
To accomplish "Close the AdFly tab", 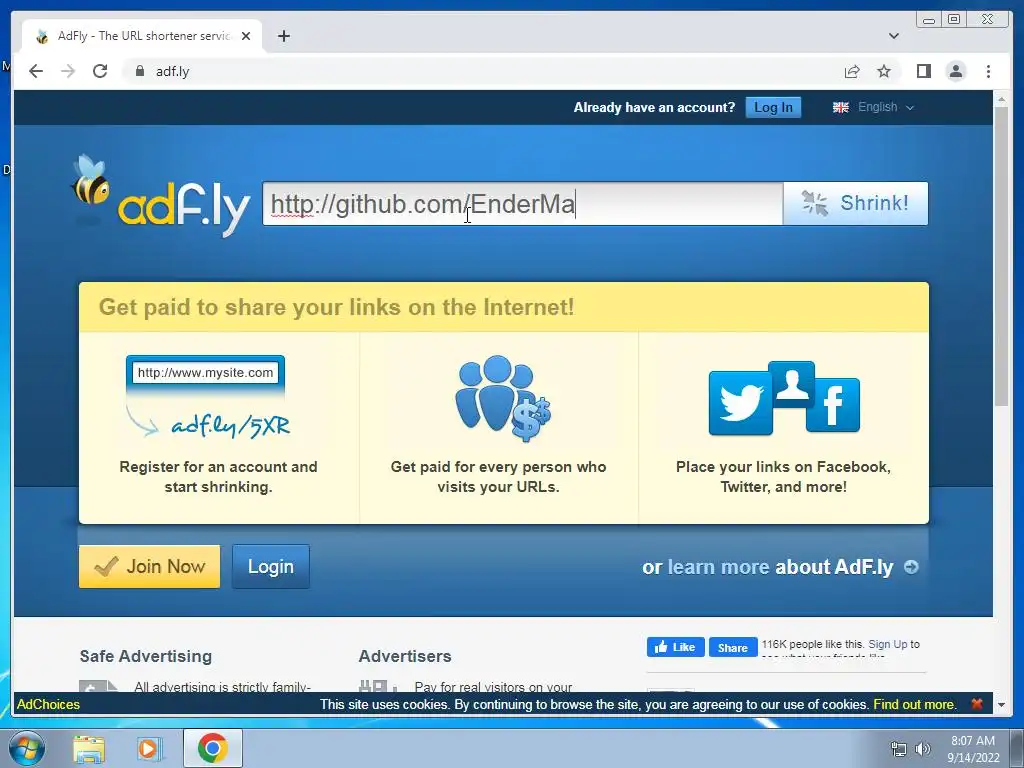I will click(x=246, y=36).
